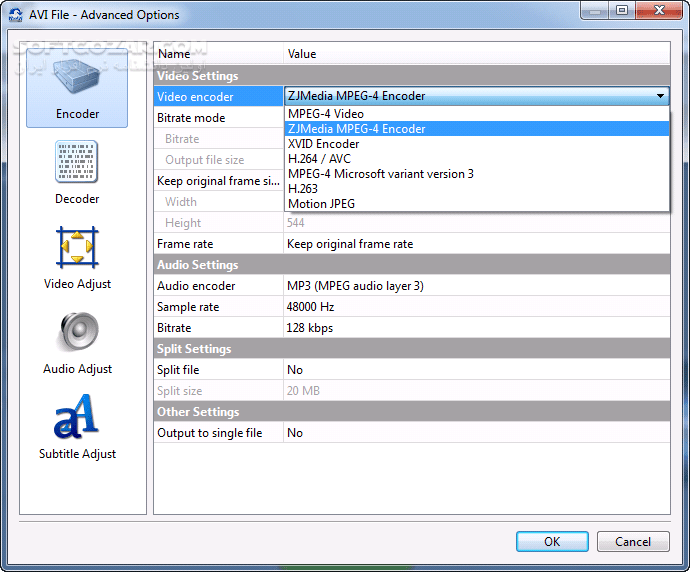Screen dimensions: 690x572
Task: Choose MPEG-4 Microsoft variant version 3
Action: (x=477, y=174)
